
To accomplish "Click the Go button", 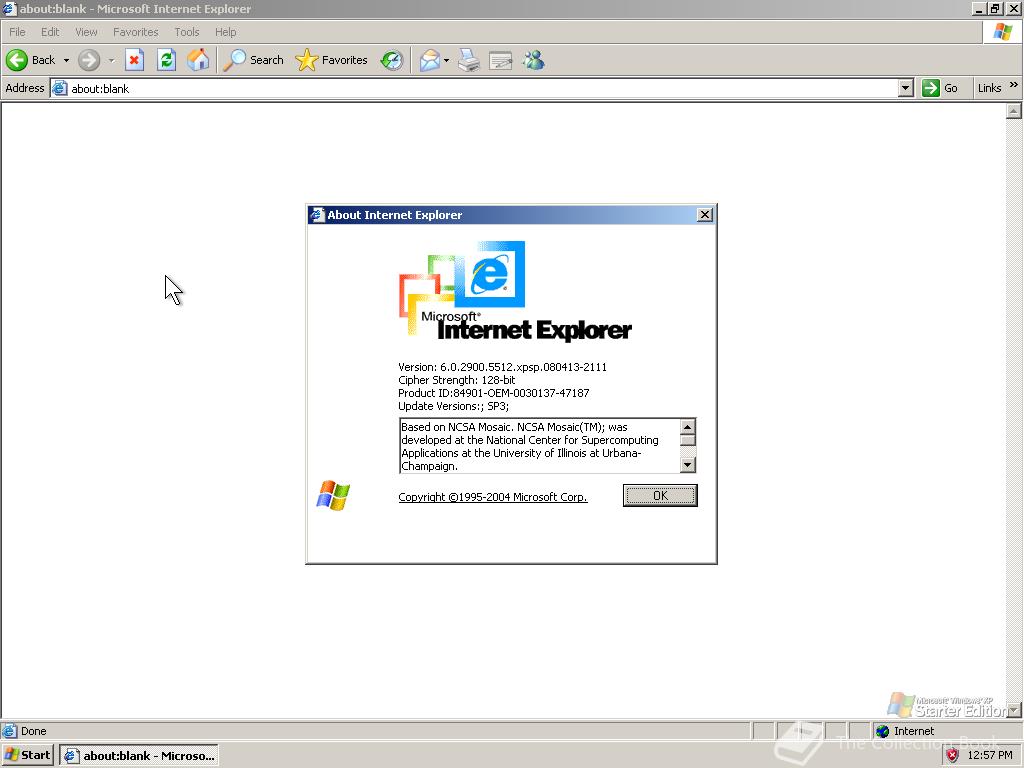I will [x=940, y=88].
